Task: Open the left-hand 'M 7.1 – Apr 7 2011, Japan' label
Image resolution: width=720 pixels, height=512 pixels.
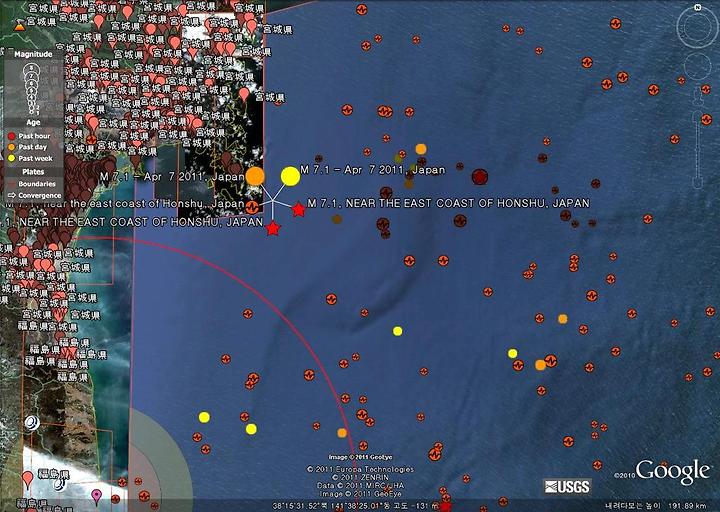Action: [x=172, y=176]
